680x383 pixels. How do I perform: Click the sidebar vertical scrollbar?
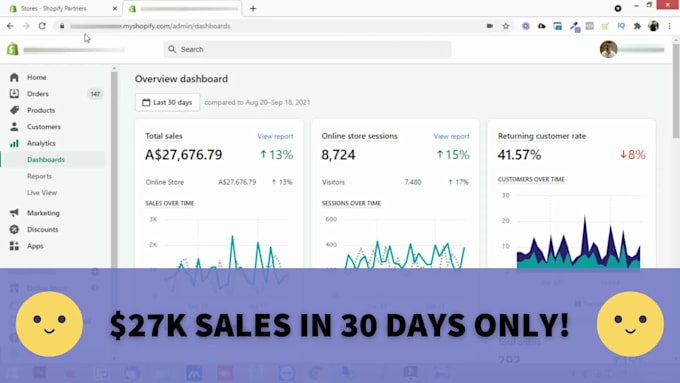click(x=114, y=169)
